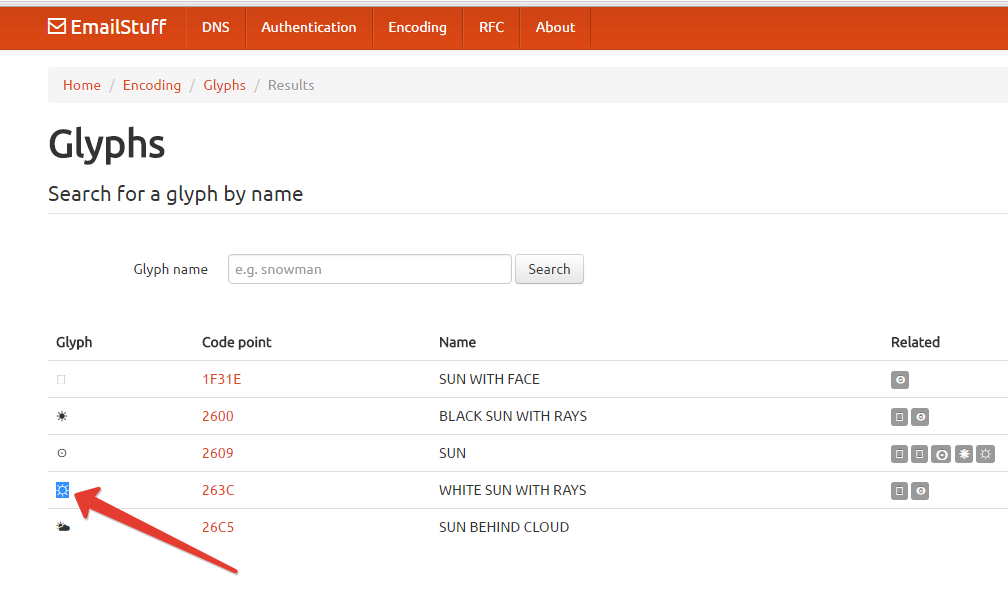Open circled-dot related badge in BLACK SUN row
Image resolution: width=1008 pixels, height=592 pixels.
click(921, 417)
